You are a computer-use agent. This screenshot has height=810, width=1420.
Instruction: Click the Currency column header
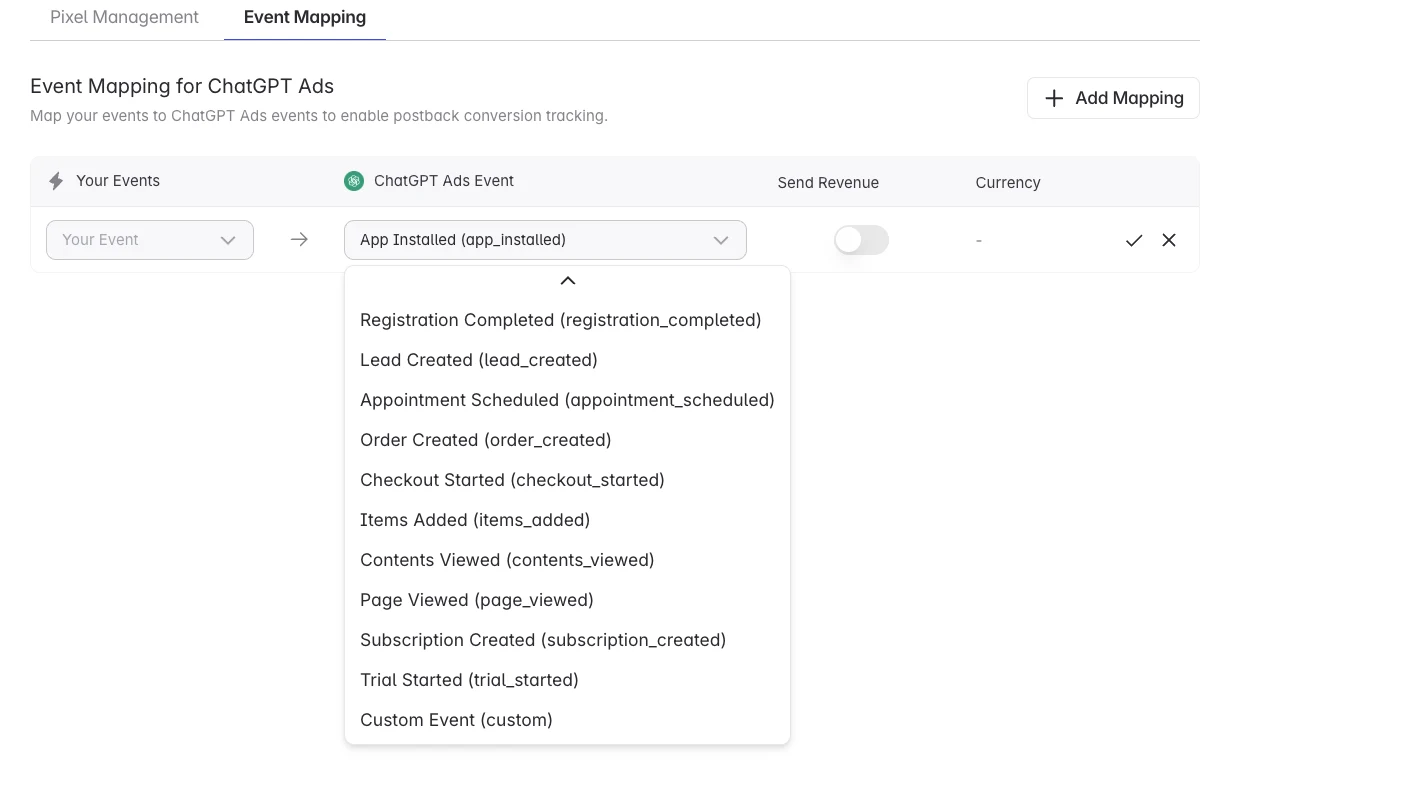pyautogui.click(x=1008, y=183)
